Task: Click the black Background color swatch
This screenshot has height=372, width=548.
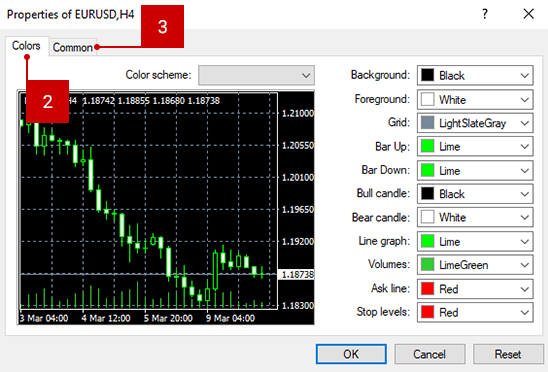Action: pos(427,75)
